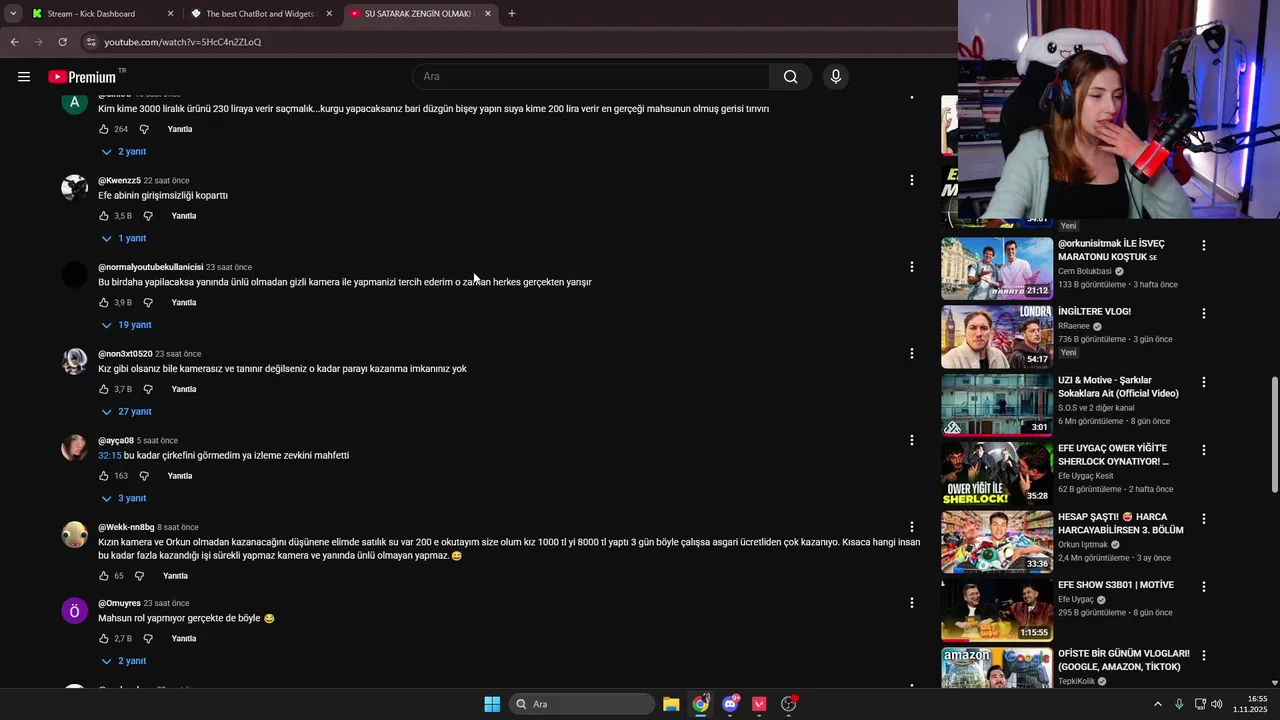
Task: Reply to @Omuyres via Yanıtla
Action: (x=184, y=639)
